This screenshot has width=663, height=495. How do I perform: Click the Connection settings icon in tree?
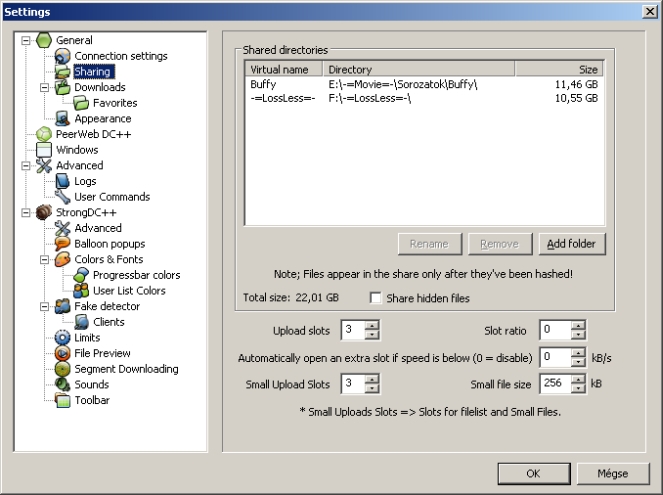63,56
